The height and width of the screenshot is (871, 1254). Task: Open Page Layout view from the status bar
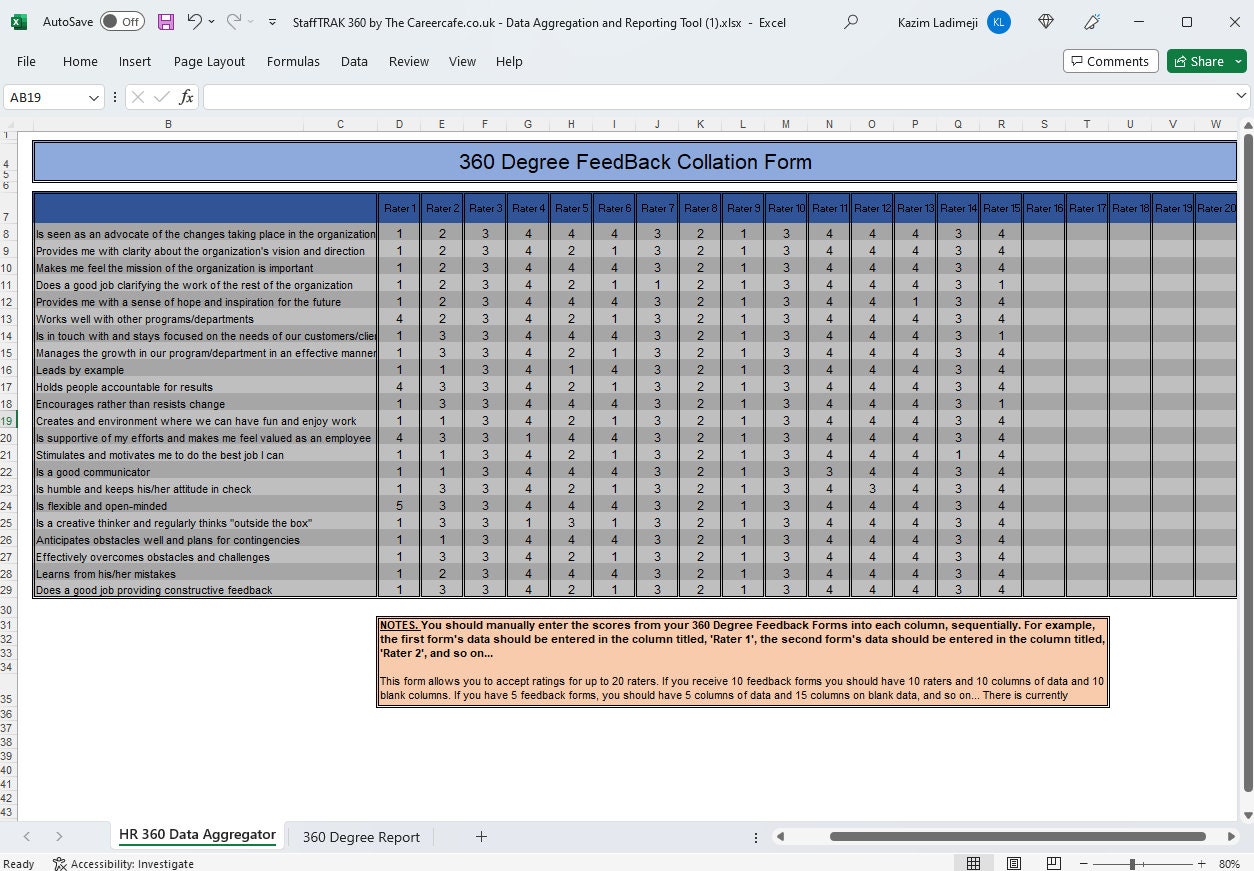(1013, 862)
